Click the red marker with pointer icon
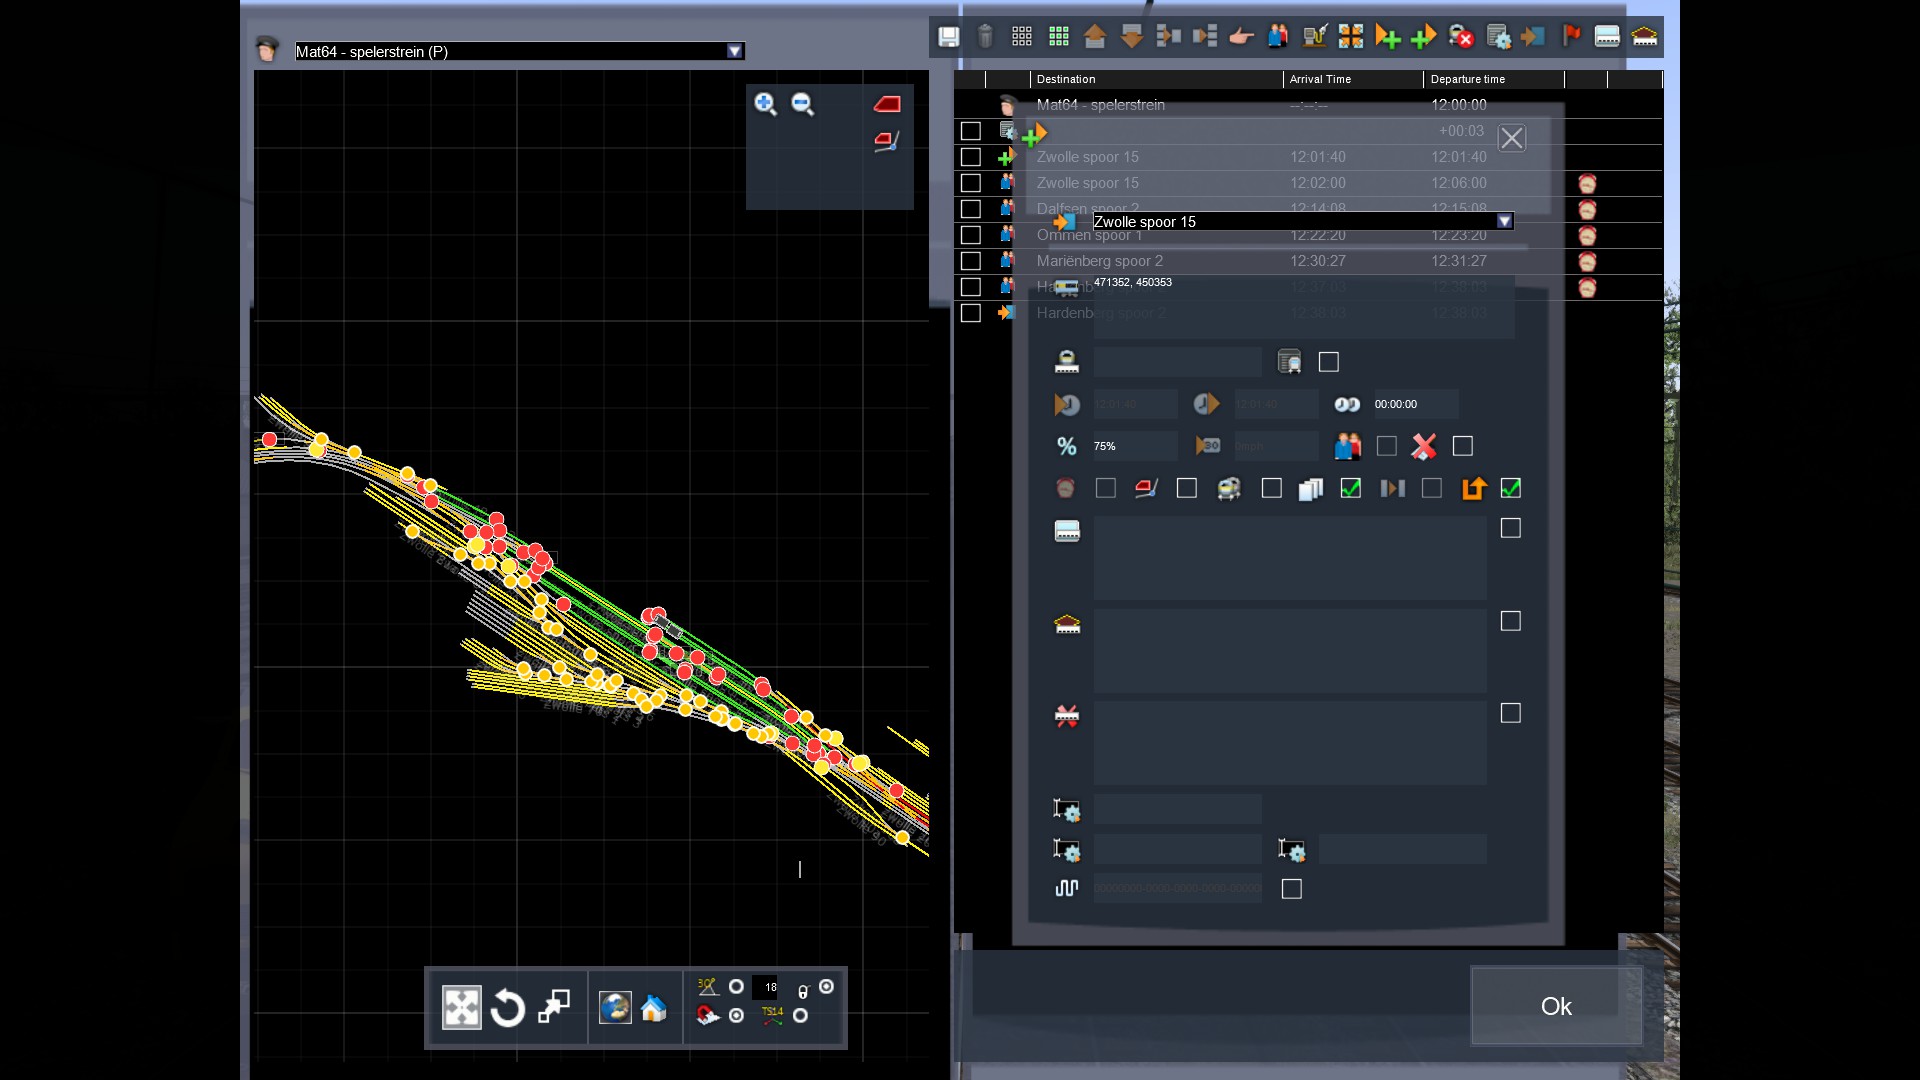 click(x=887, y=141)
